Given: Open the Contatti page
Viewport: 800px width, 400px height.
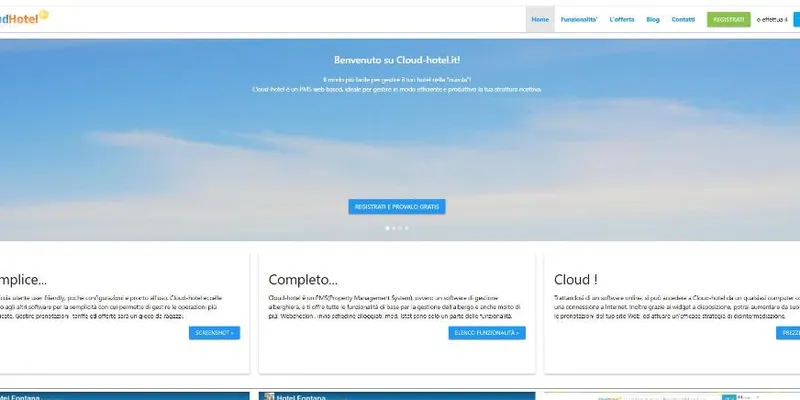Looking at the screenshot, I should pos(683,19).
